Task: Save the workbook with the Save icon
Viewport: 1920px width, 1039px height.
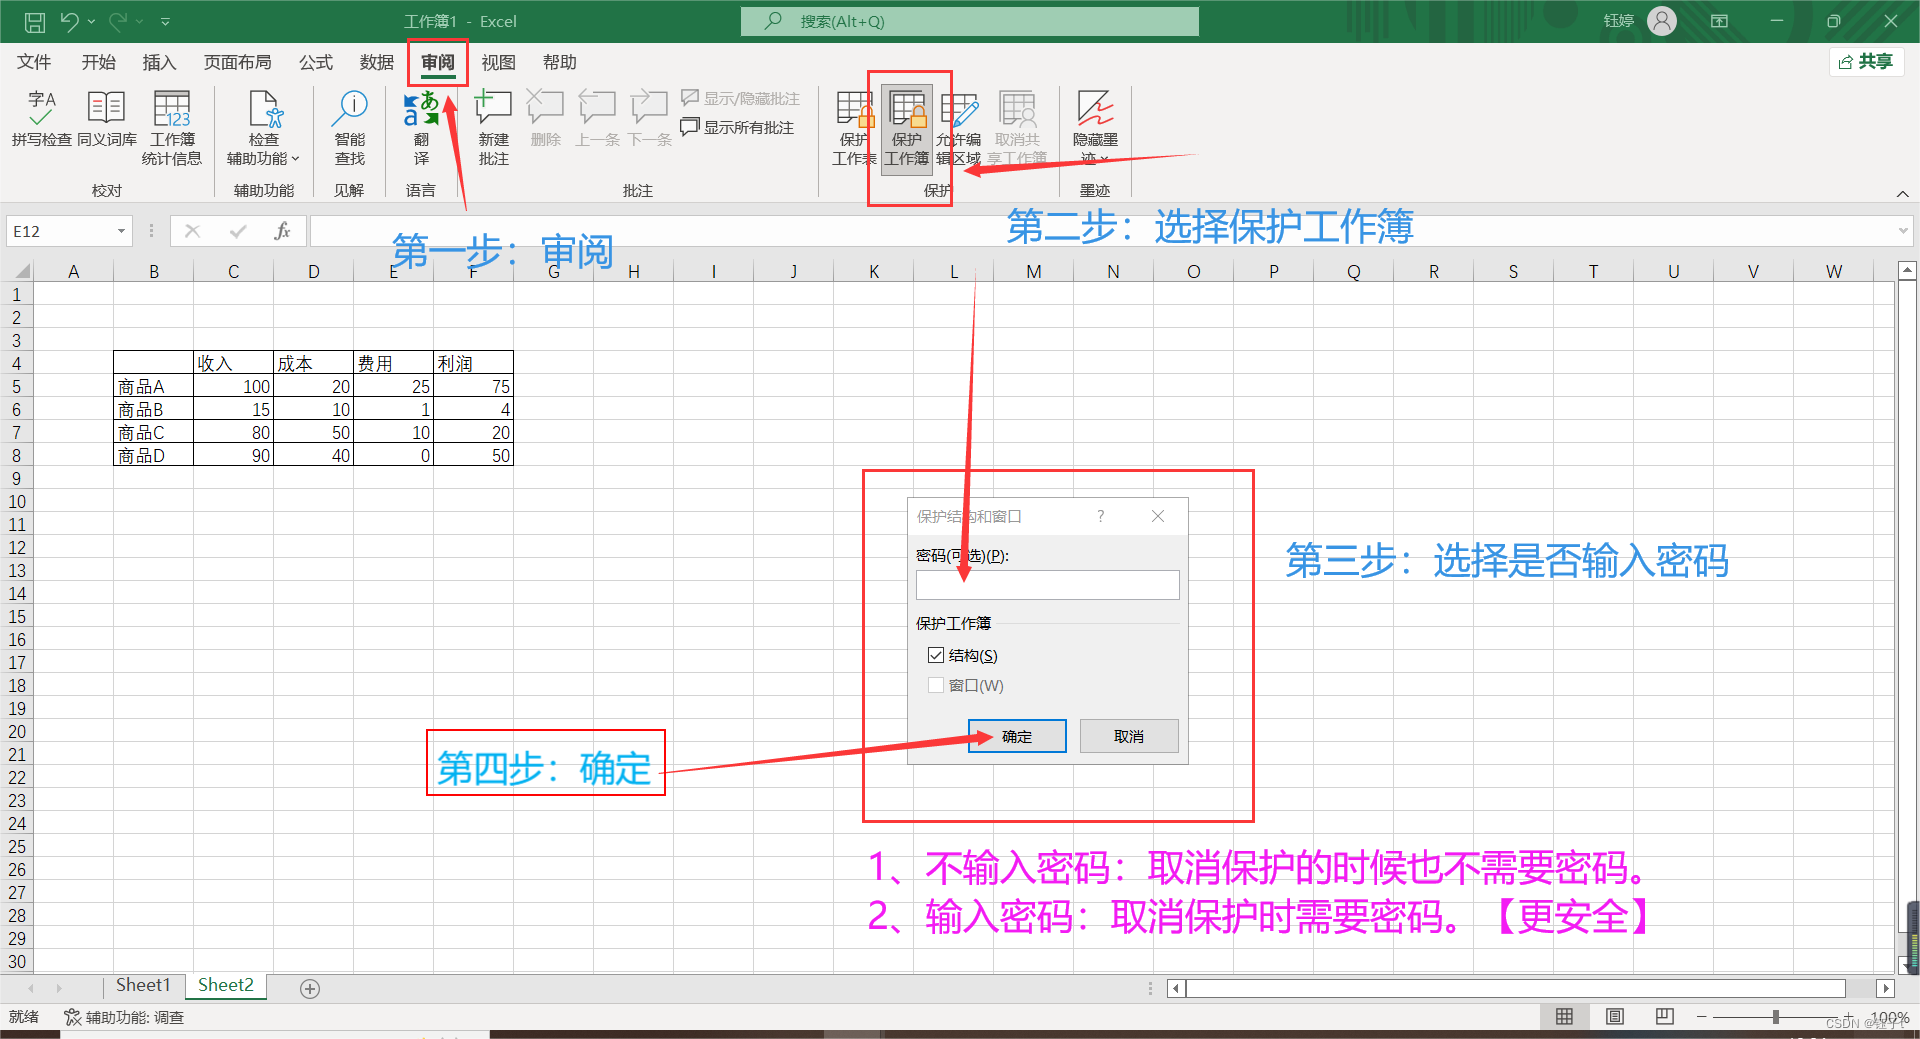Action: 34,21
